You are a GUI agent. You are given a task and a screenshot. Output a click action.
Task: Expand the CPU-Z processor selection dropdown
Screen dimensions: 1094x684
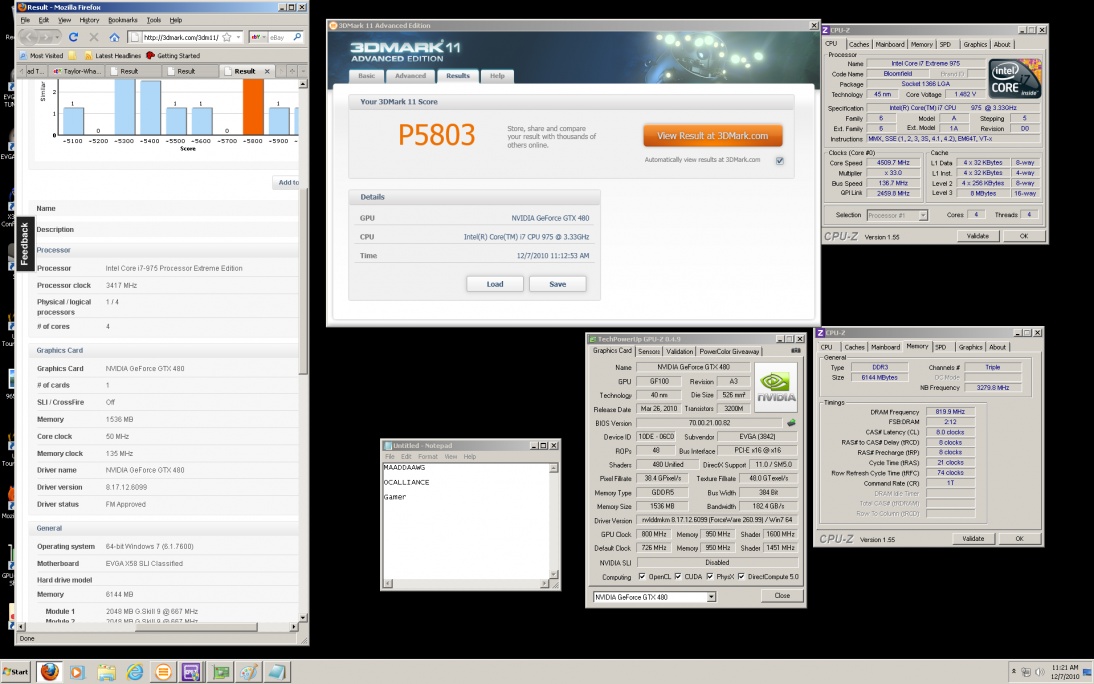923,215
